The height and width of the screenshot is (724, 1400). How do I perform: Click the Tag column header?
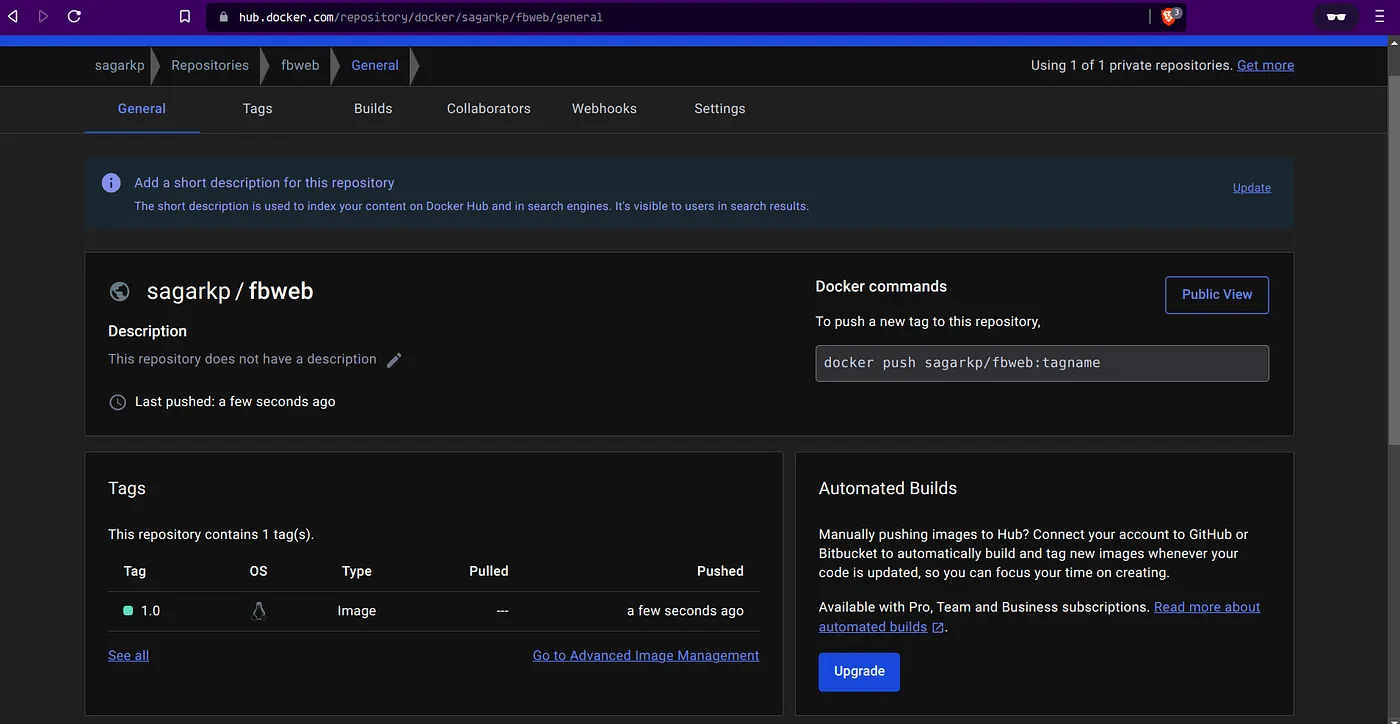[135, 571]
